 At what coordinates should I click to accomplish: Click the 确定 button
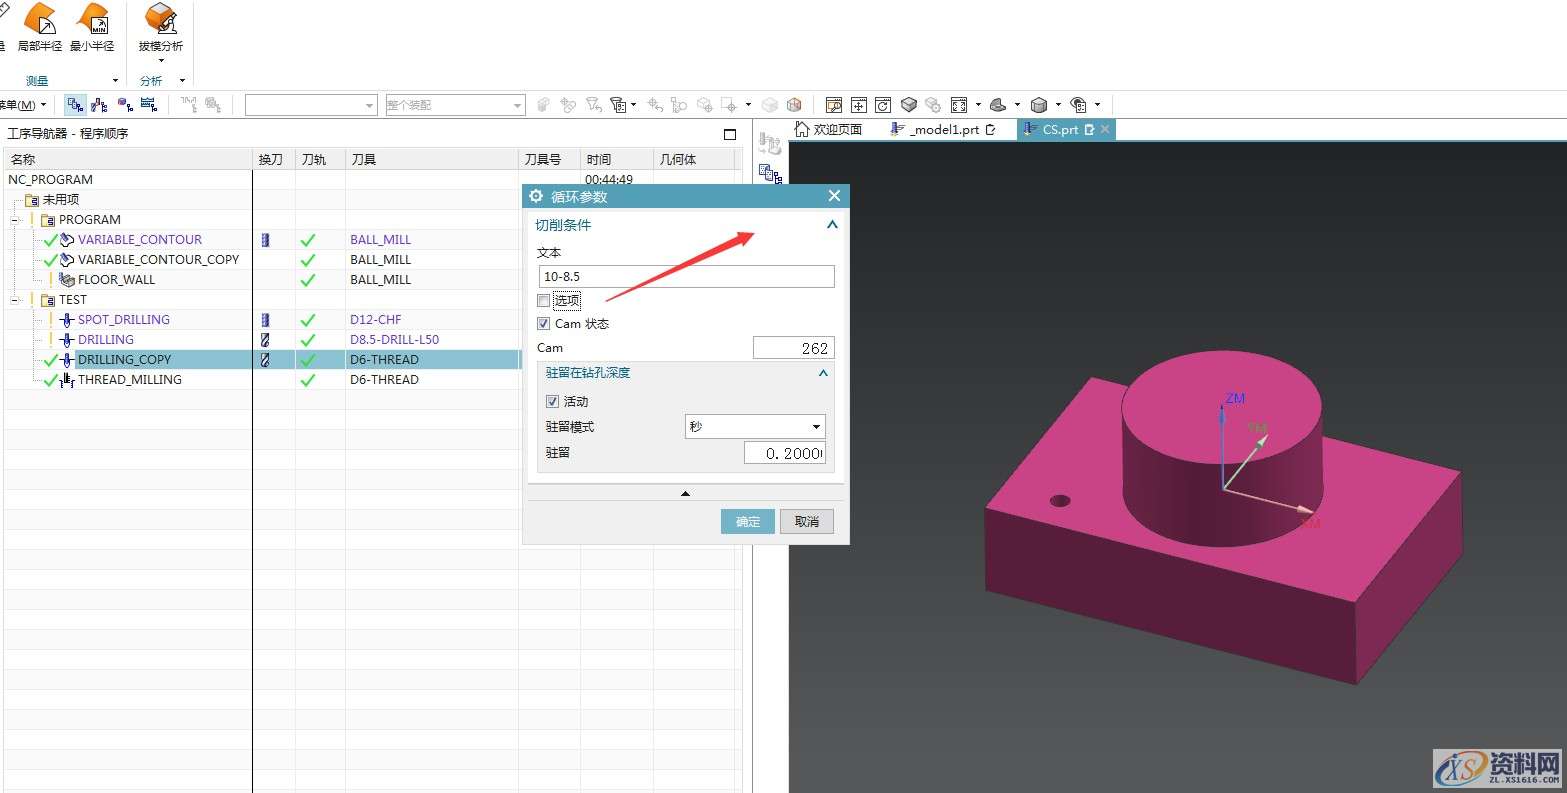747,522
